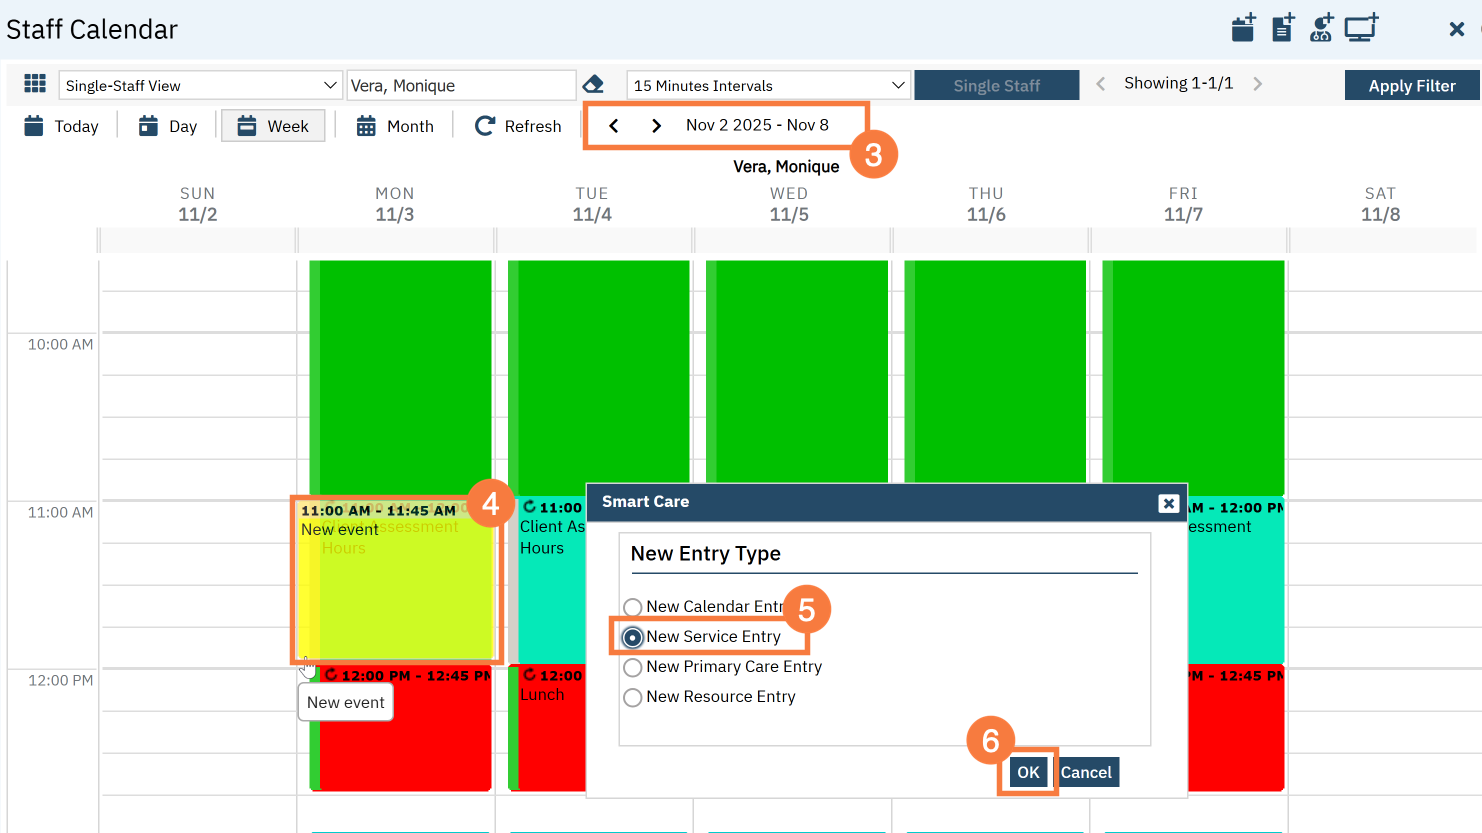Click the eraser icon beside staff name
1482x833 pixels.
593,85
